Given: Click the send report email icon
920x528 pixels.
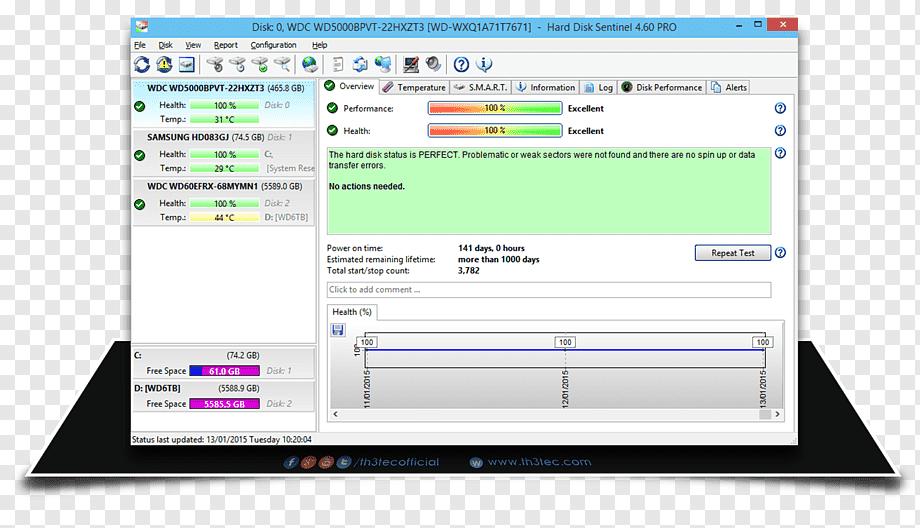Looking at the screenshot, I should pyautogui.click(x=360, y=65).
